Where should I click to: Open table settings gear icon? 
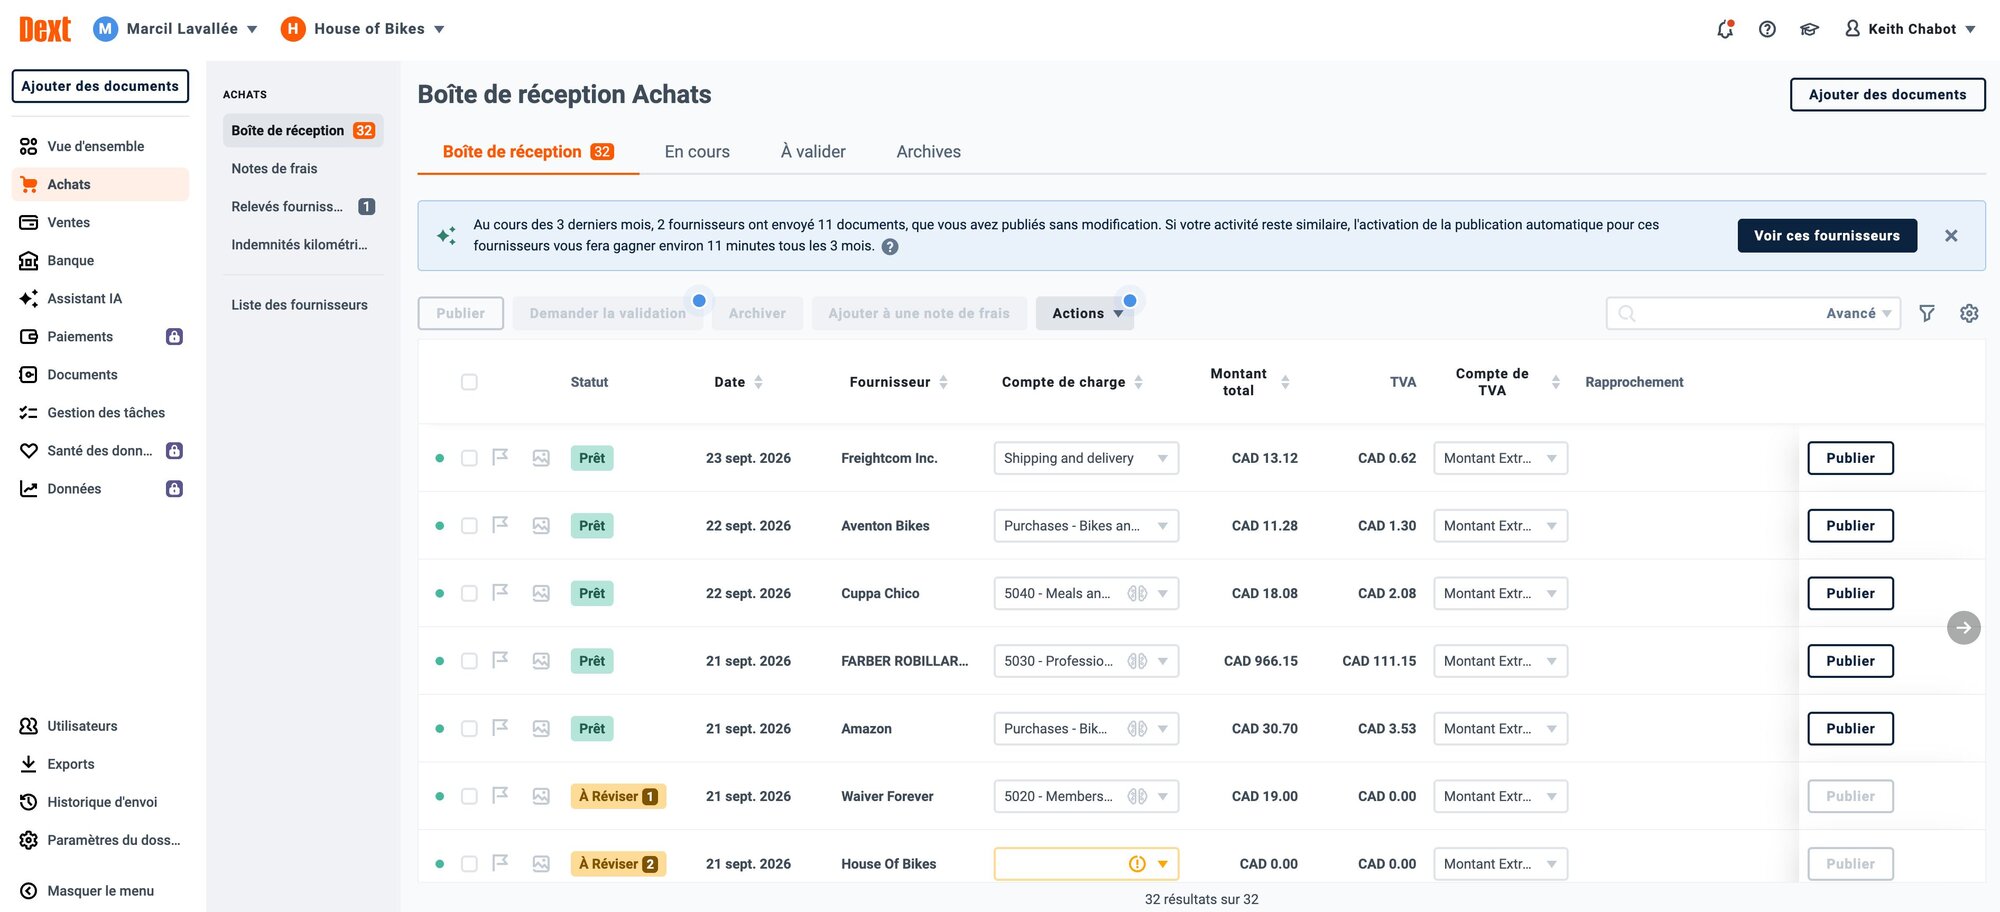pyautogui.click(x=1969, y=313)
